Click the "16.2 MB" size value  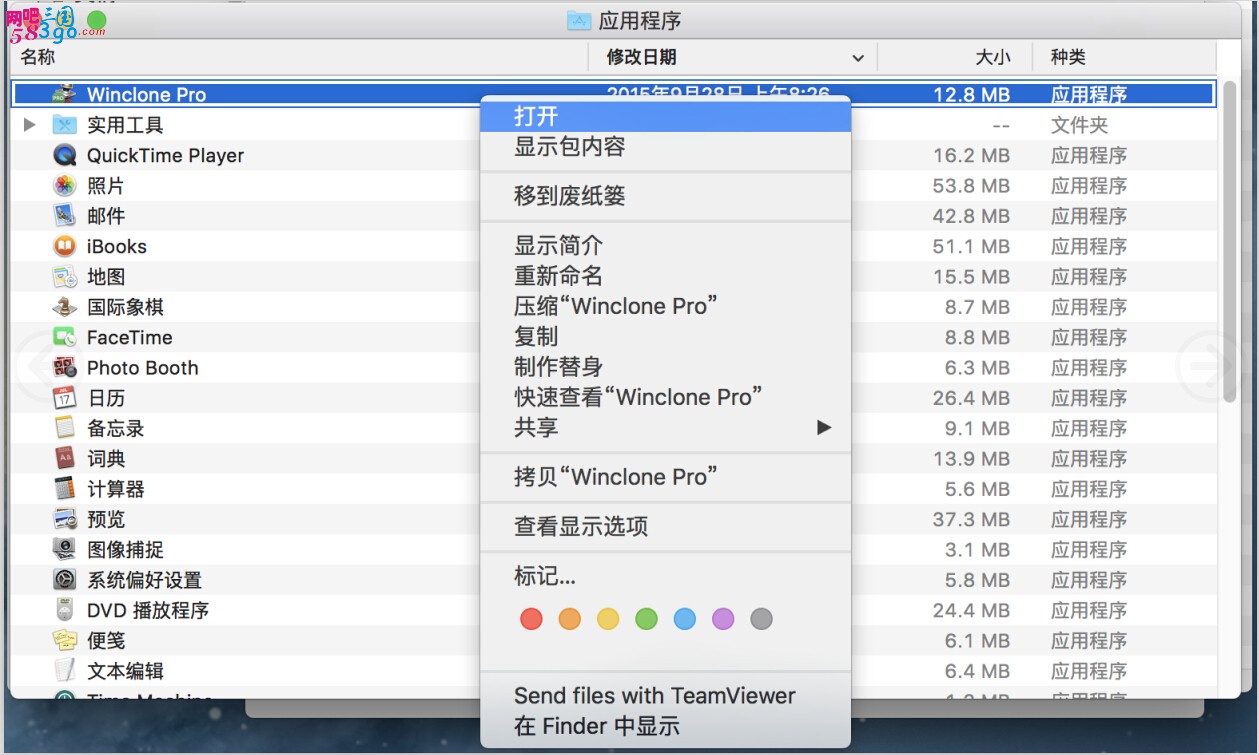[x=971, y=155]
